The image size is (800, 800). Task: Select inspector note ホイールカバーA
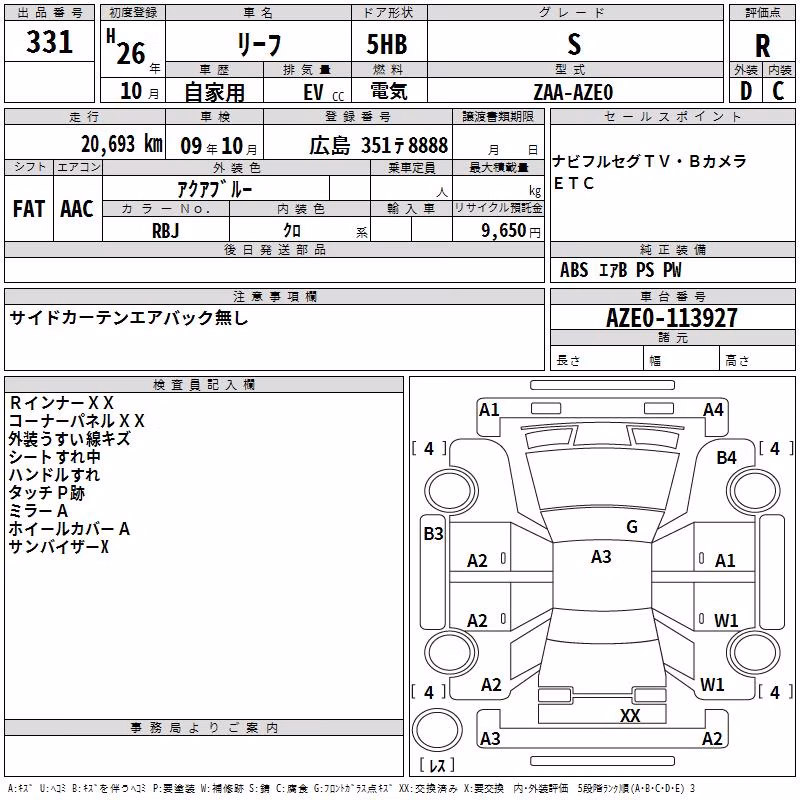point(69,529)
